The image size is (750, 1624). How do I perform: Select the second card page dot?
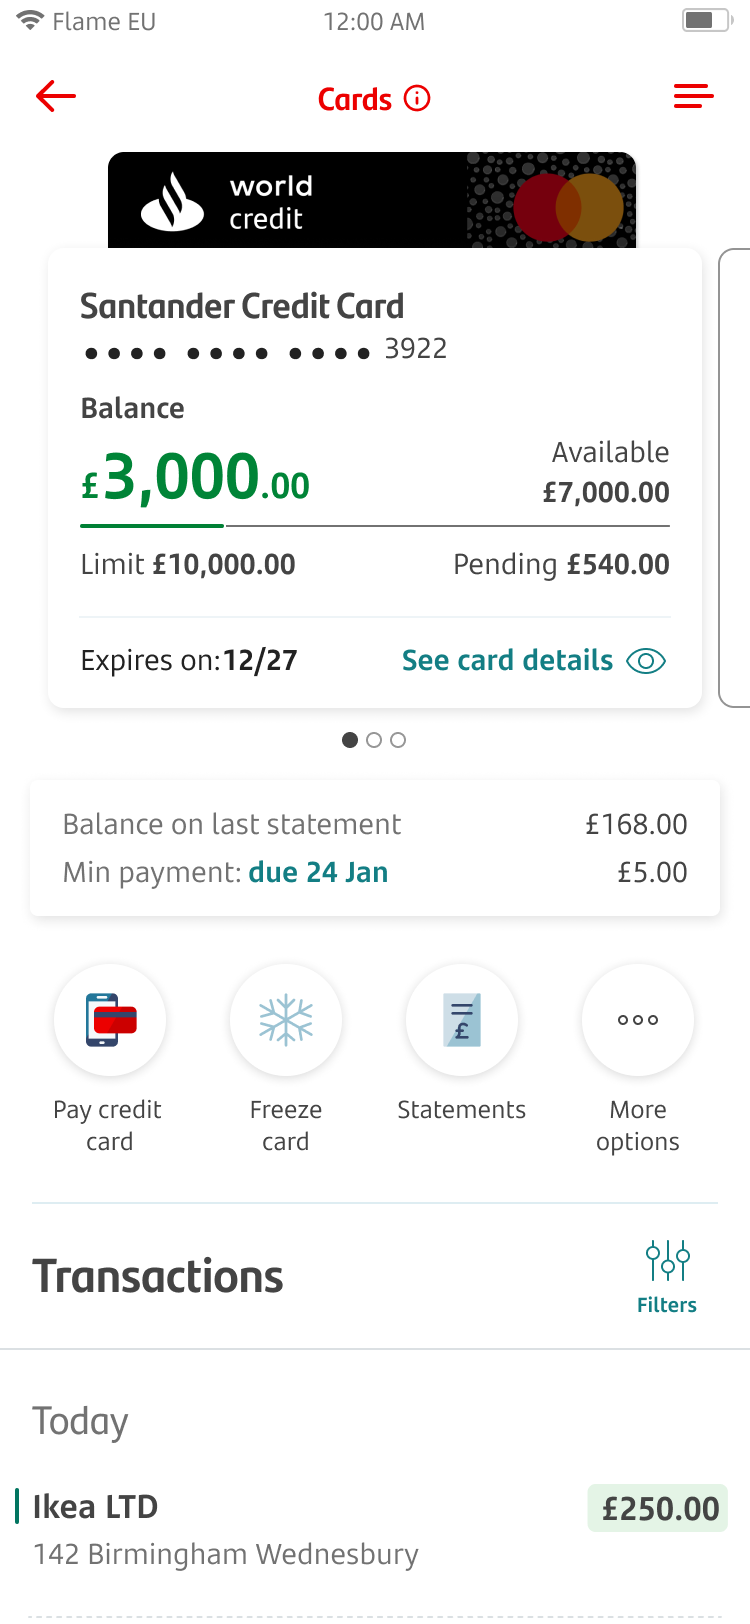tap(374, 740)
